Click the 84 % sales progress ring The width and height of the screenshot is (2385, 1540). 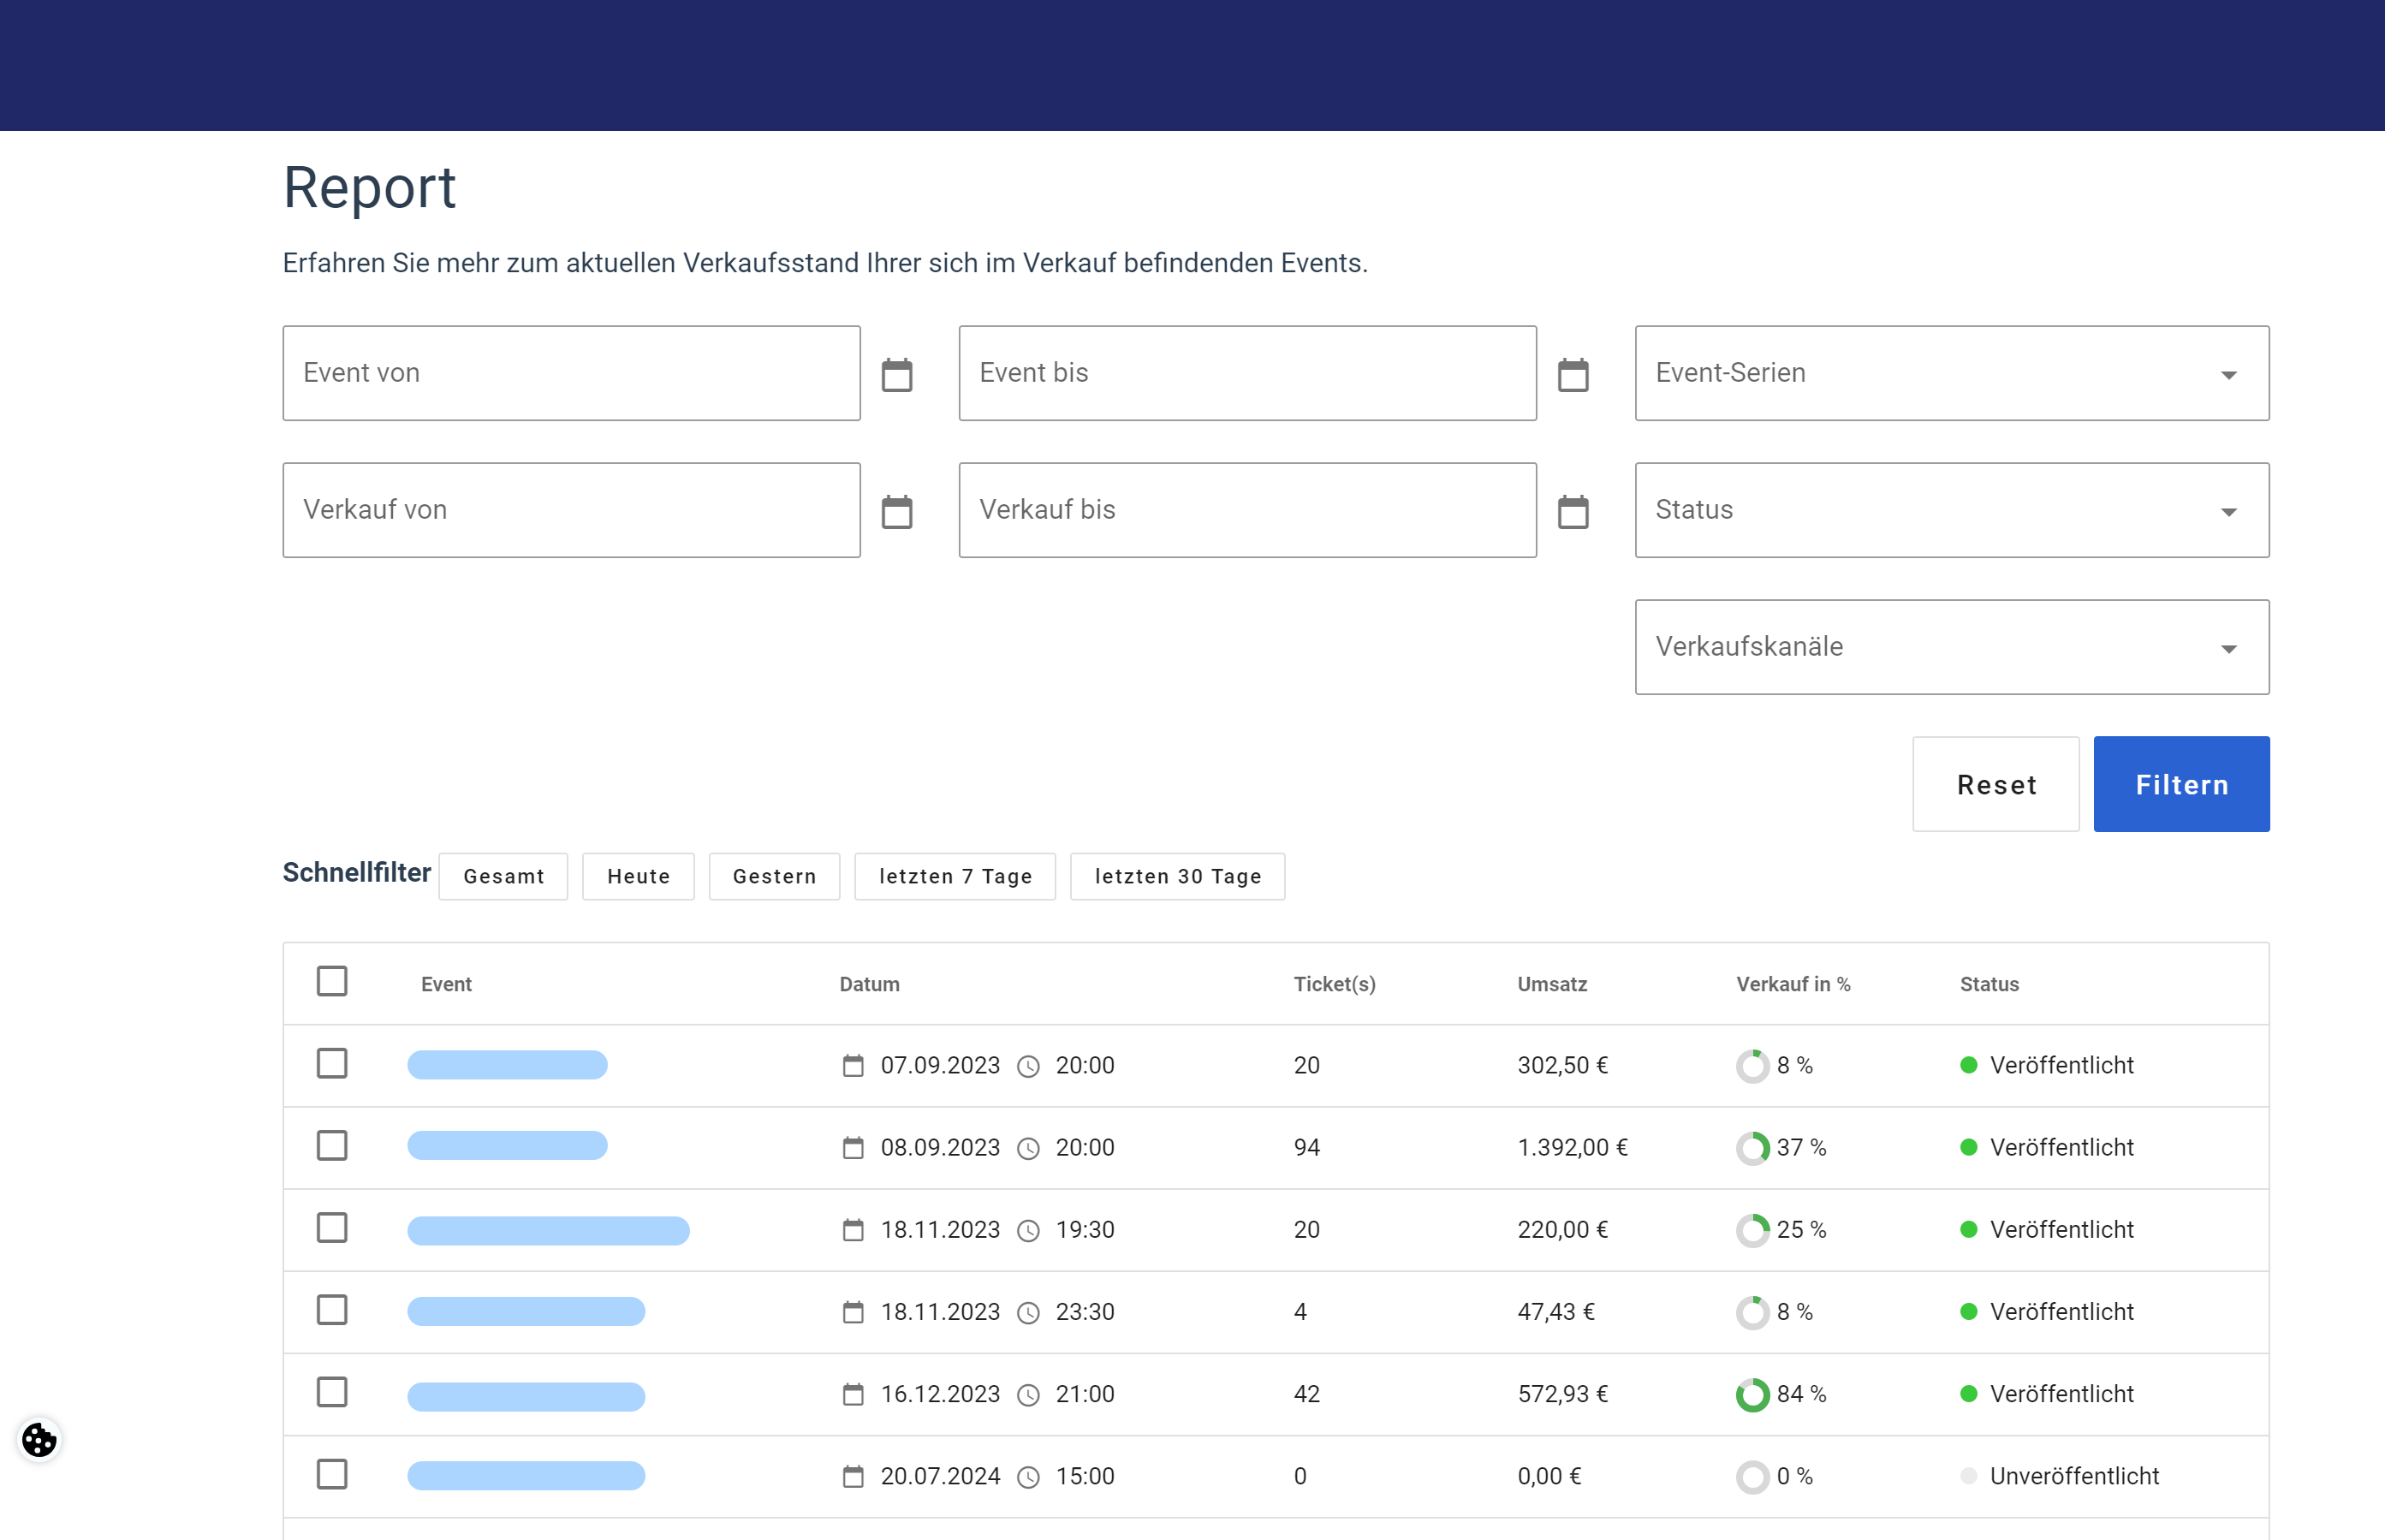pyautogui.click(x=1752, y=1394)
